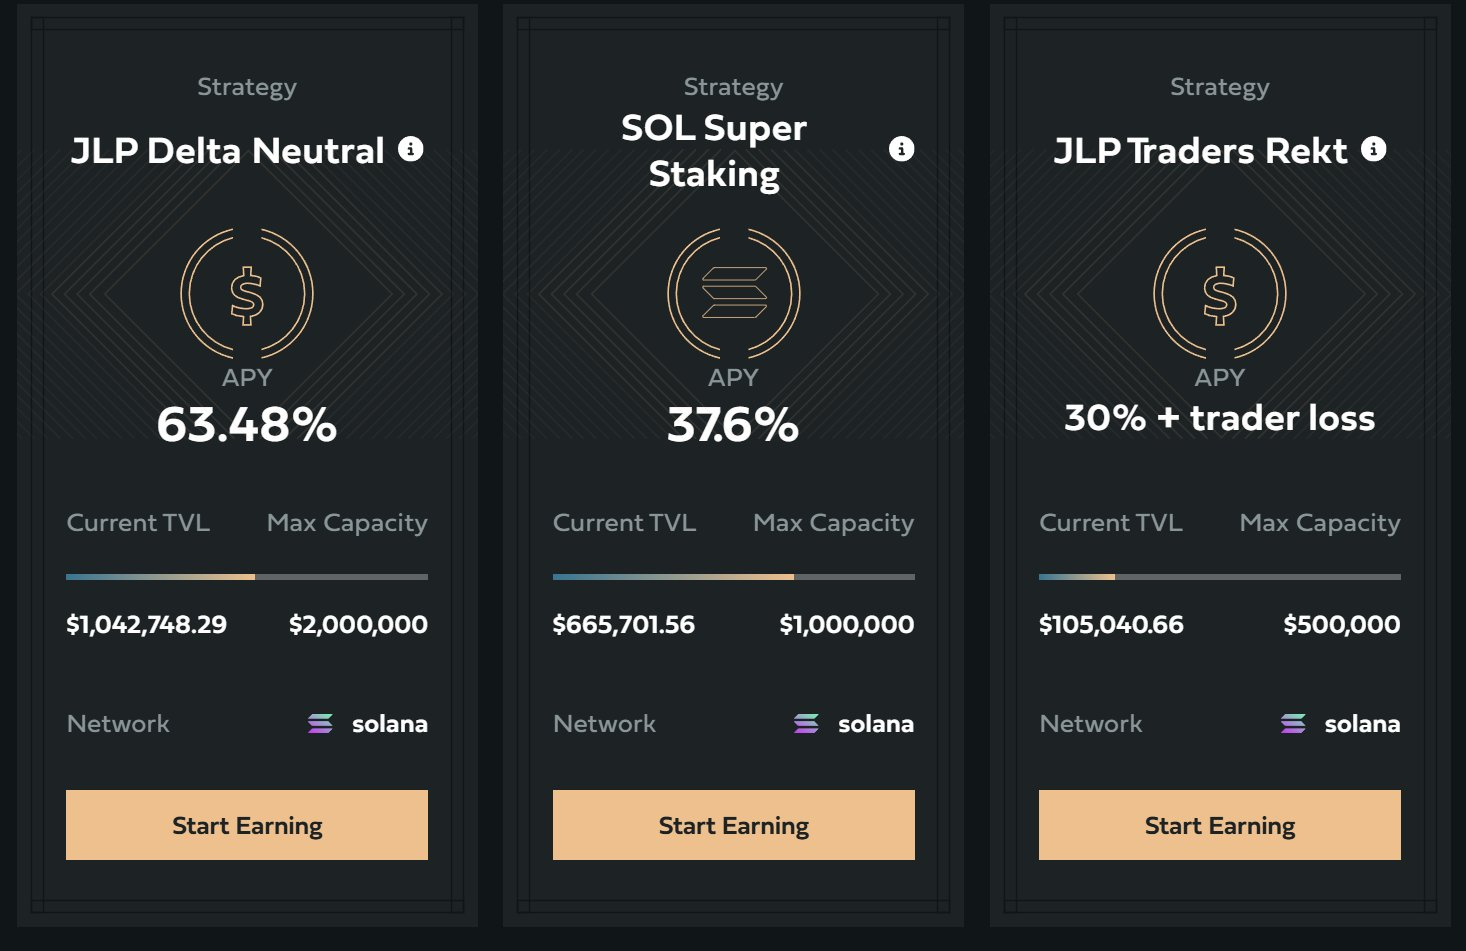Click TVL capacity bar on JLP Traders Rekt
This screenshot has height=951, width=1466.
pyautogui.click(x=1220, y=577)
